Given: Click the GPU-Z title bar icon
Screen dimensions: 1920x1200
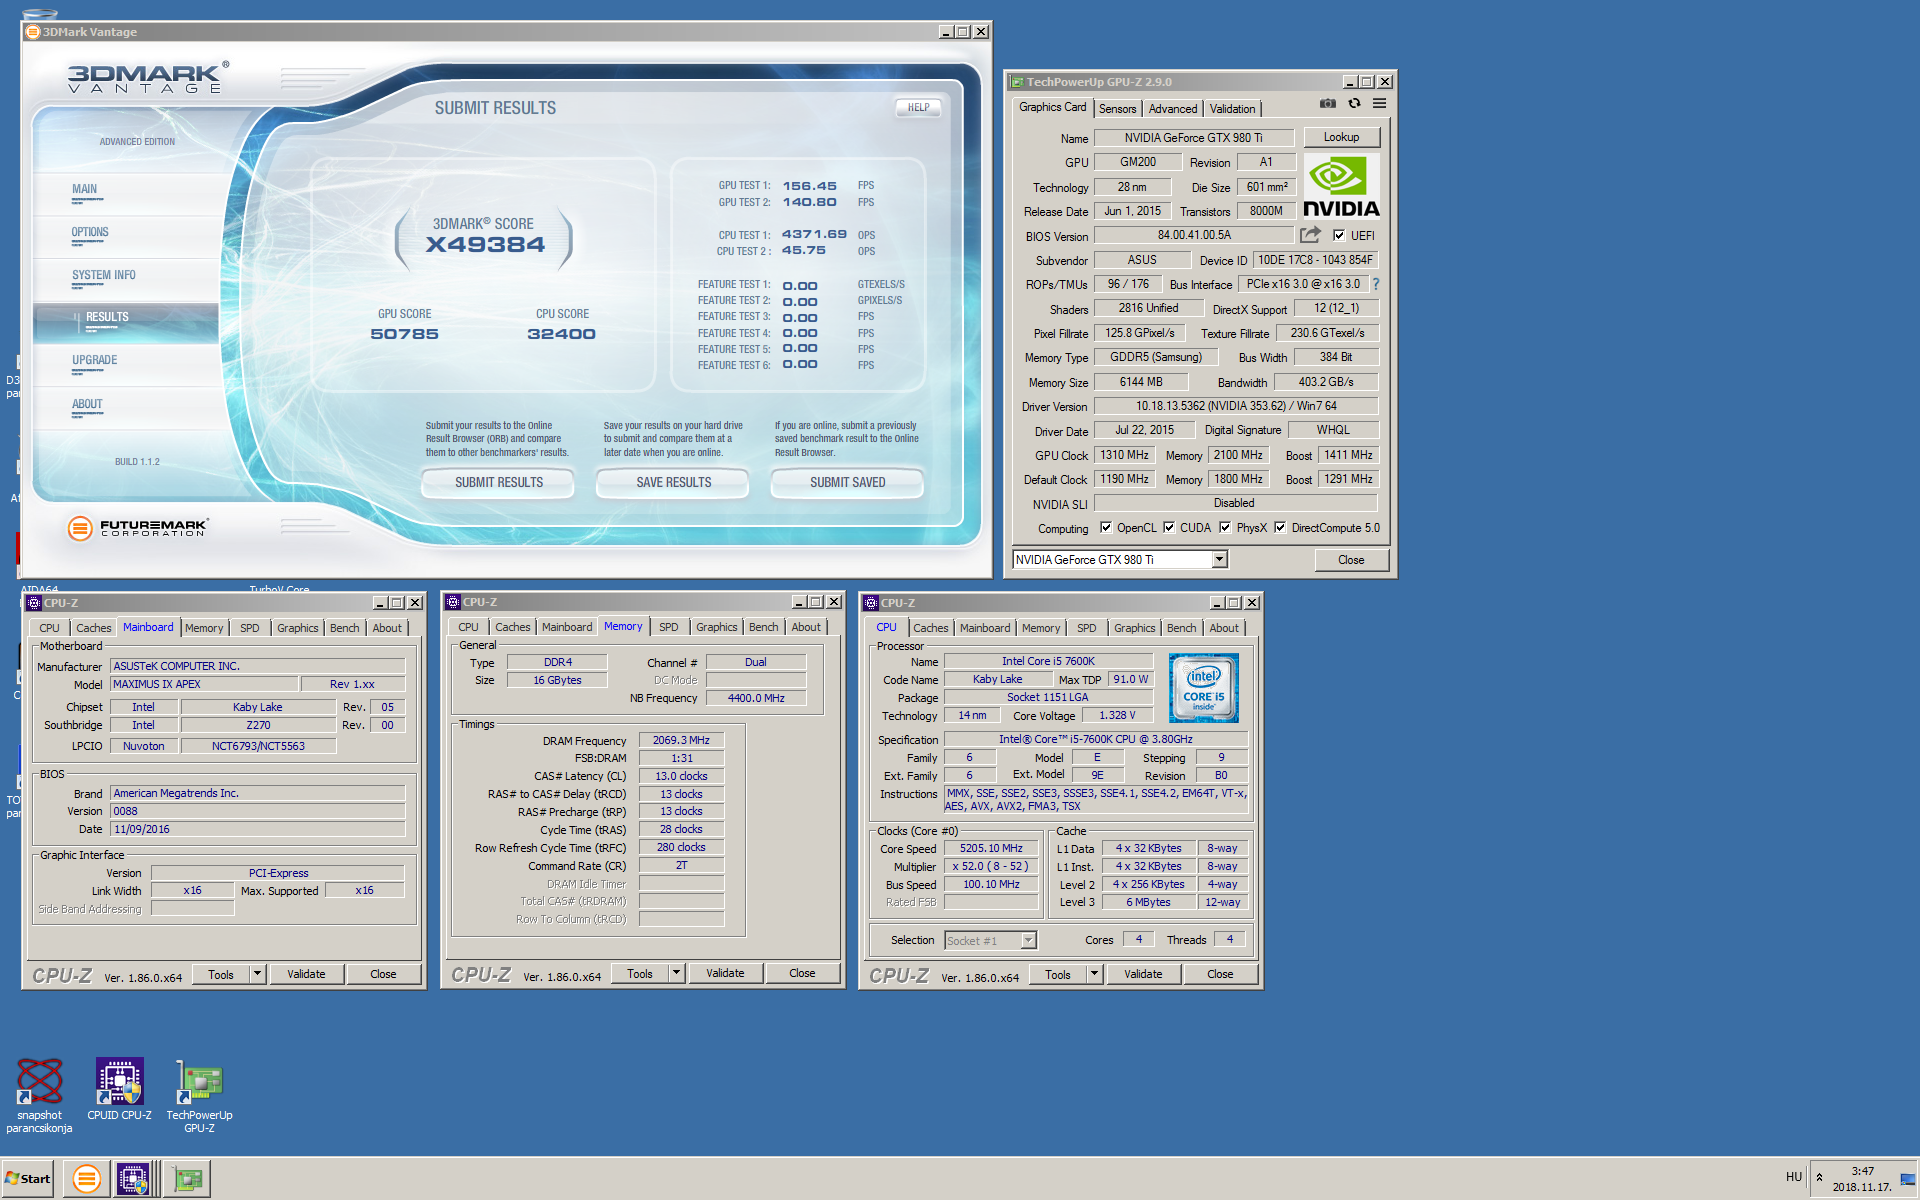Looking at the screenshot, I should 1017,82.
